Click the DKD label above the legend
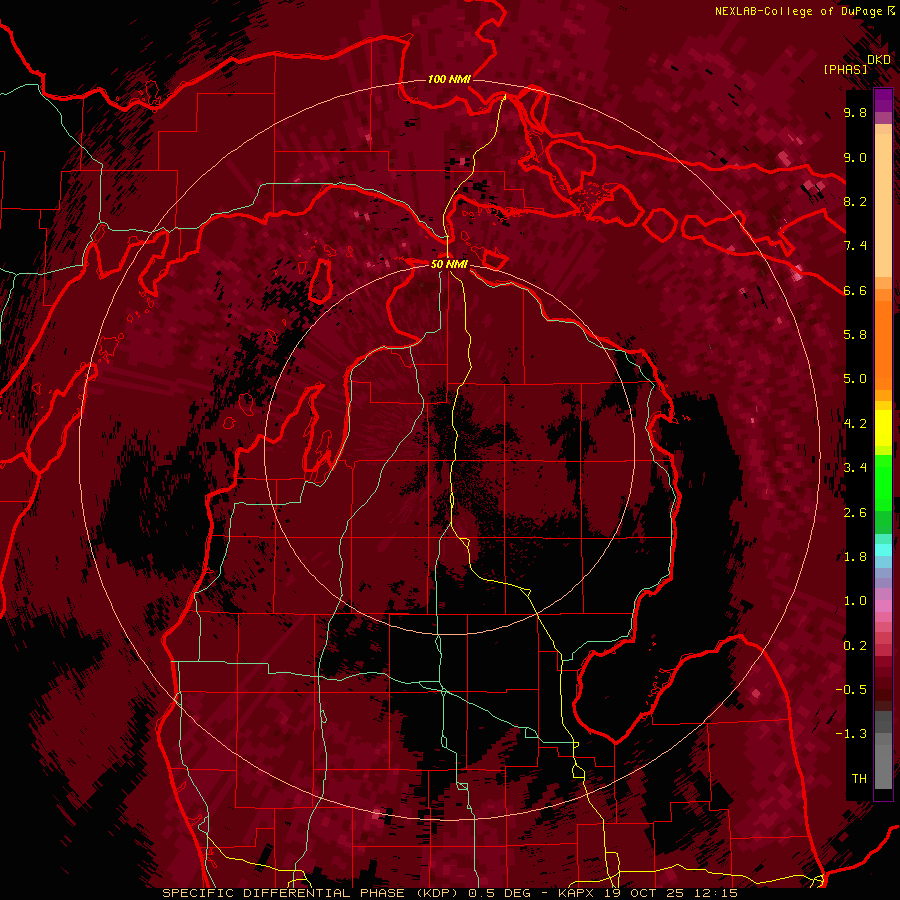900x900 pixels. tap(879, 60)
